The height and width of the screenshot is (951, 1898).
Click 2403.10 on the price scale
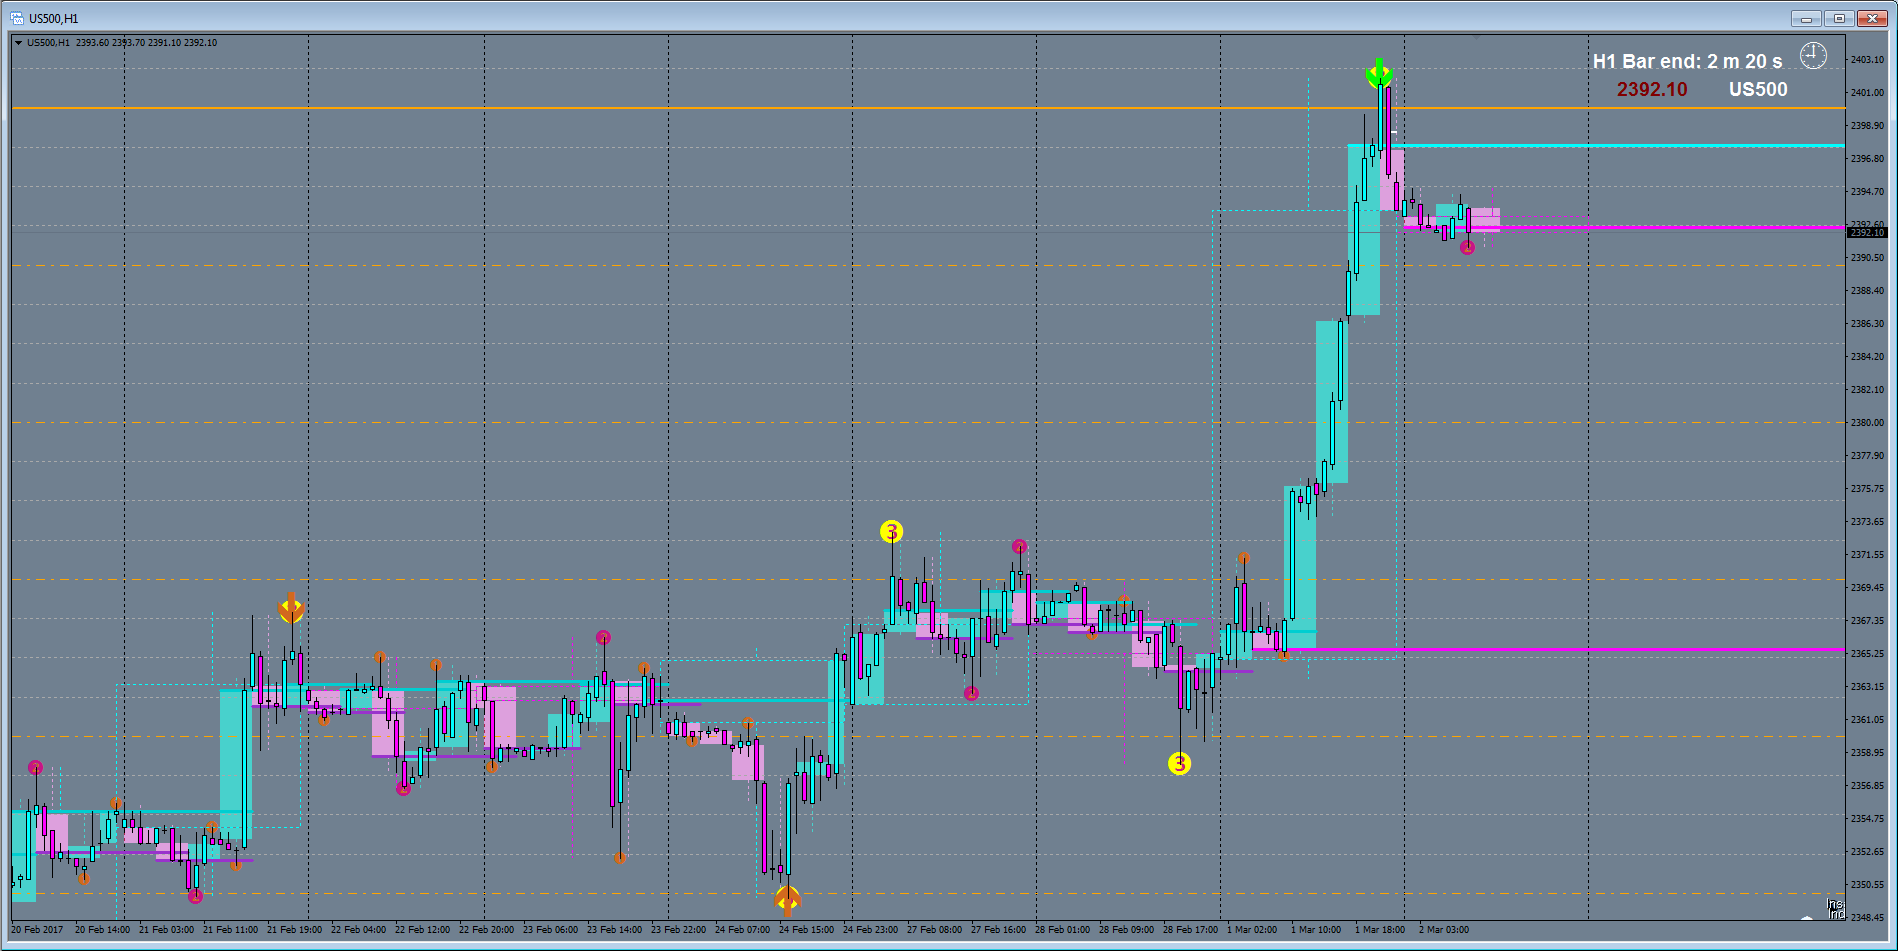[1867, 60]
